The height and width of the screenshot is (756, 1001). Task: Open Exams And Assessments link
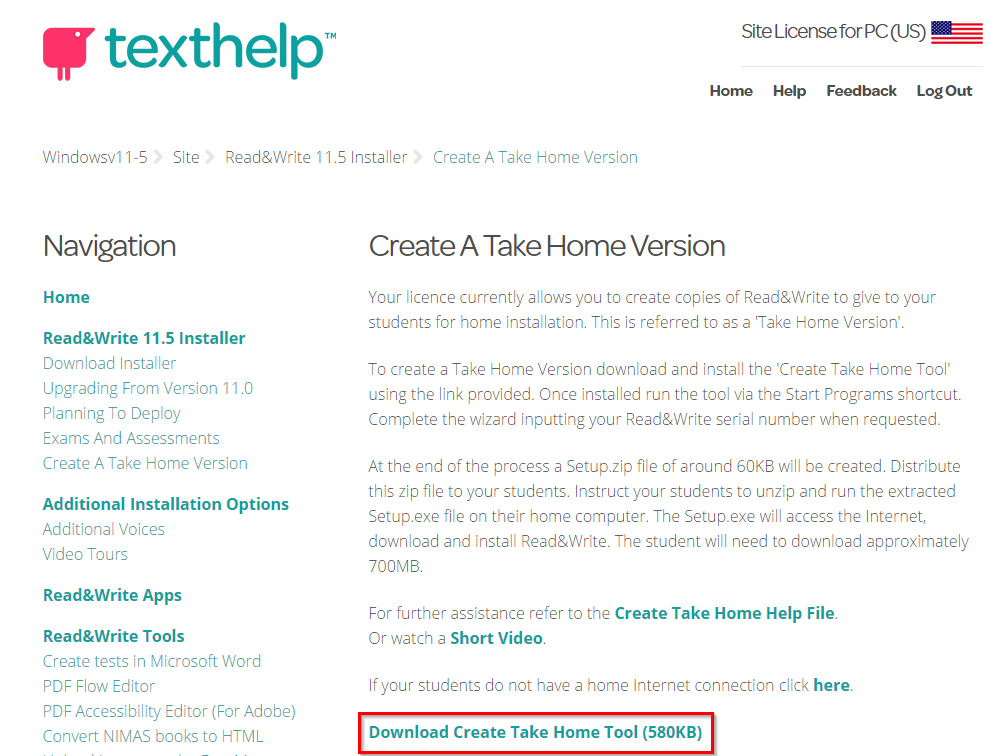(131, 438)
